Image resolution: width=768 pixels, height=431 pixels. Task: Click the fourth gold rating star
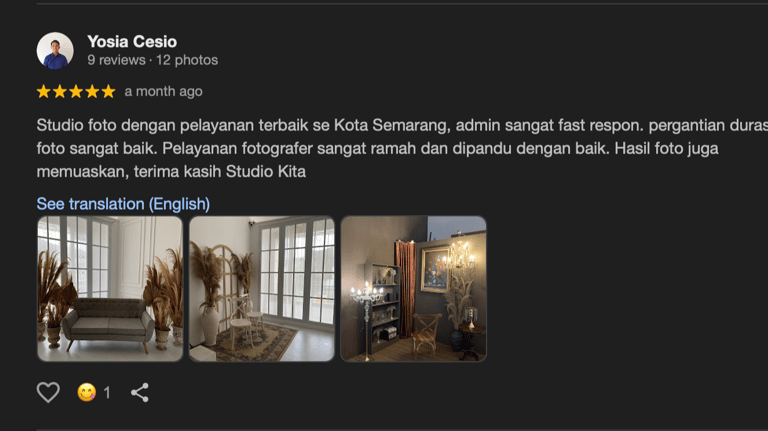click(x=92, y=92)
